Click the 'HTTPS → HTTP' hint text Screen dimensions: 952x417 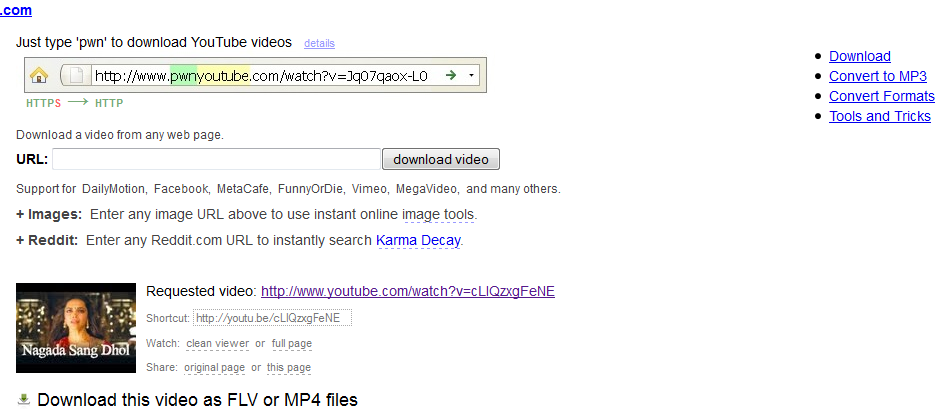point(75,103)
